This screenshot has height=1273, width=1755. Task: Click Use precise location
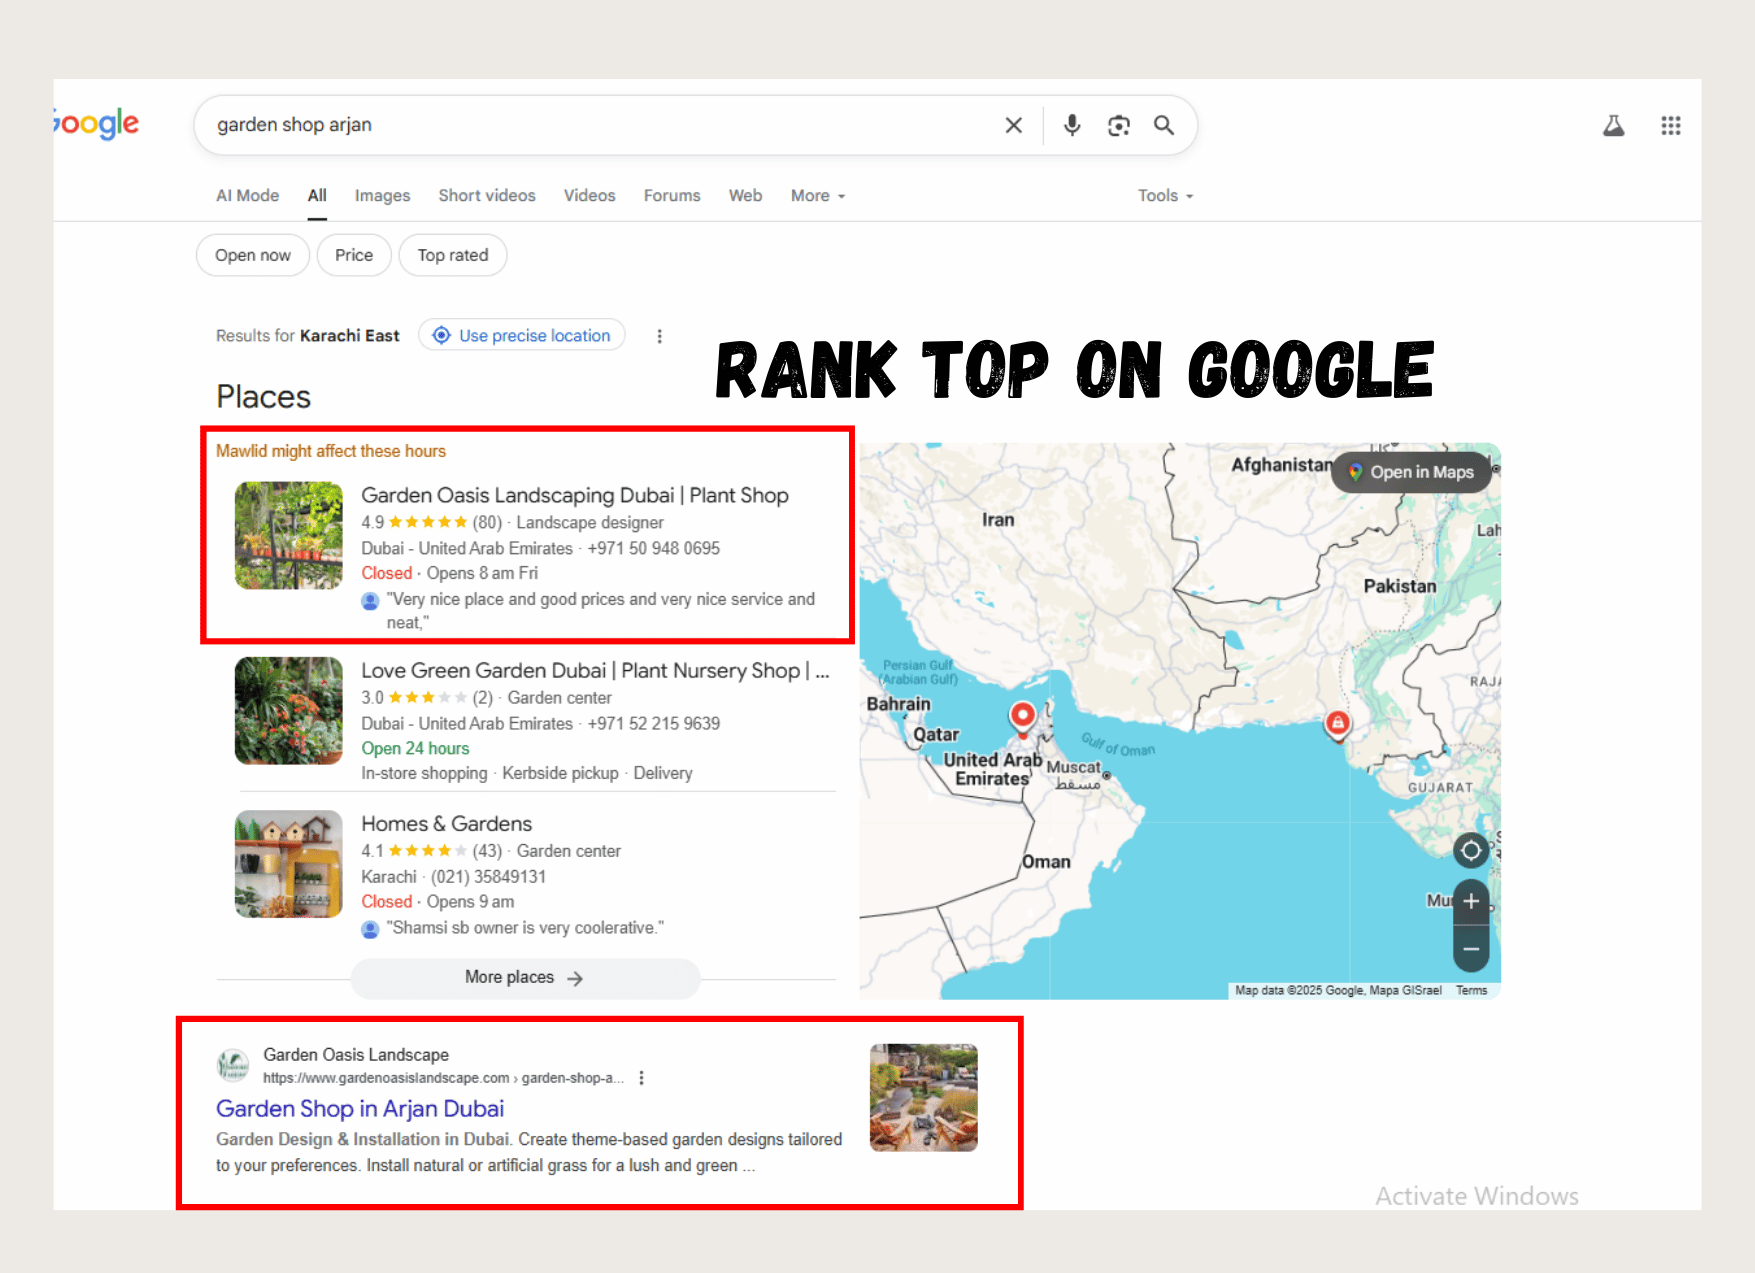[521, 334]
